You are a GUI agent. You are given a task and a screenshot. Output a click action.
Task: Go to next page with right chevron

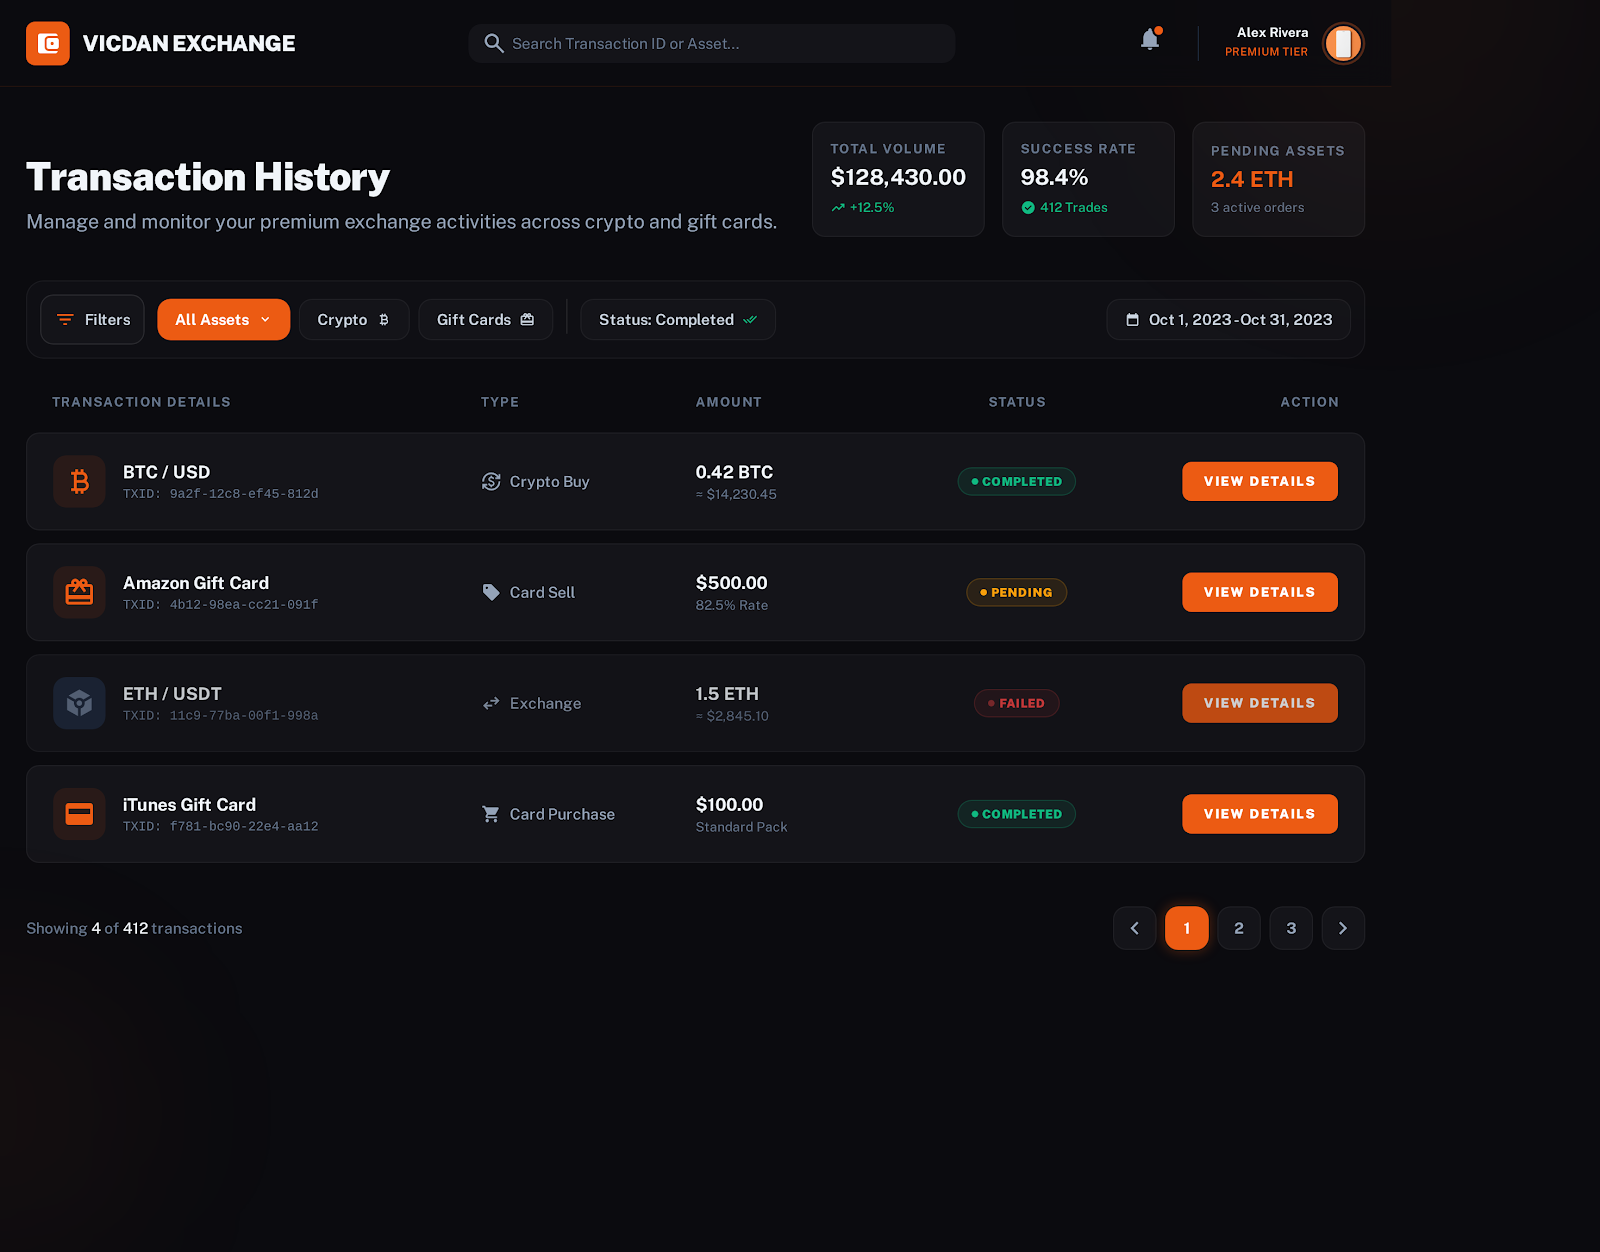point(1343,929)
